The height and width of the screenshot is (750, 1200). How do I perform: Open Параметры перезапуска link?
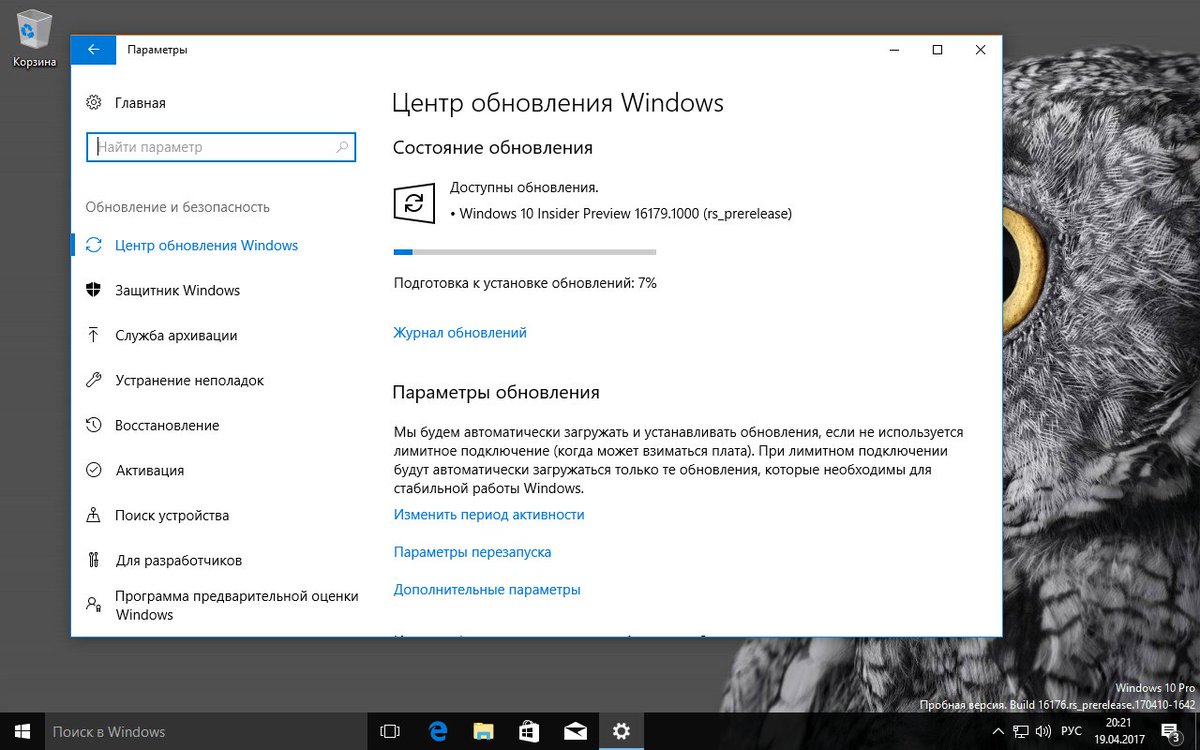point(472,552)
